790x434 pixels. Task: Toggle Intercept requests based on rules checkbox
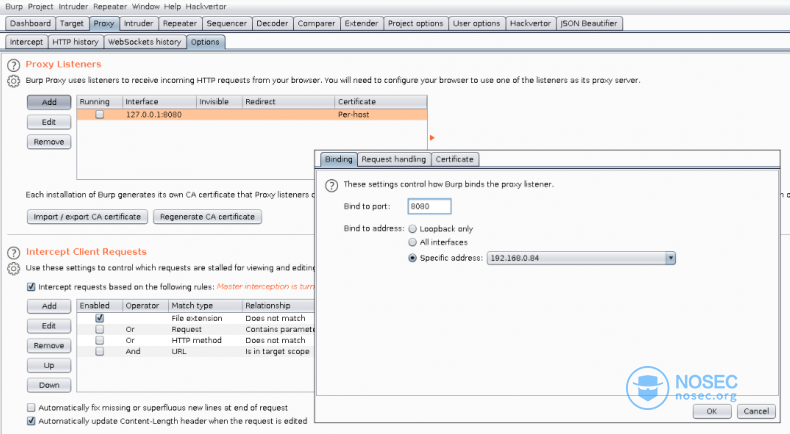click(31, 287)
